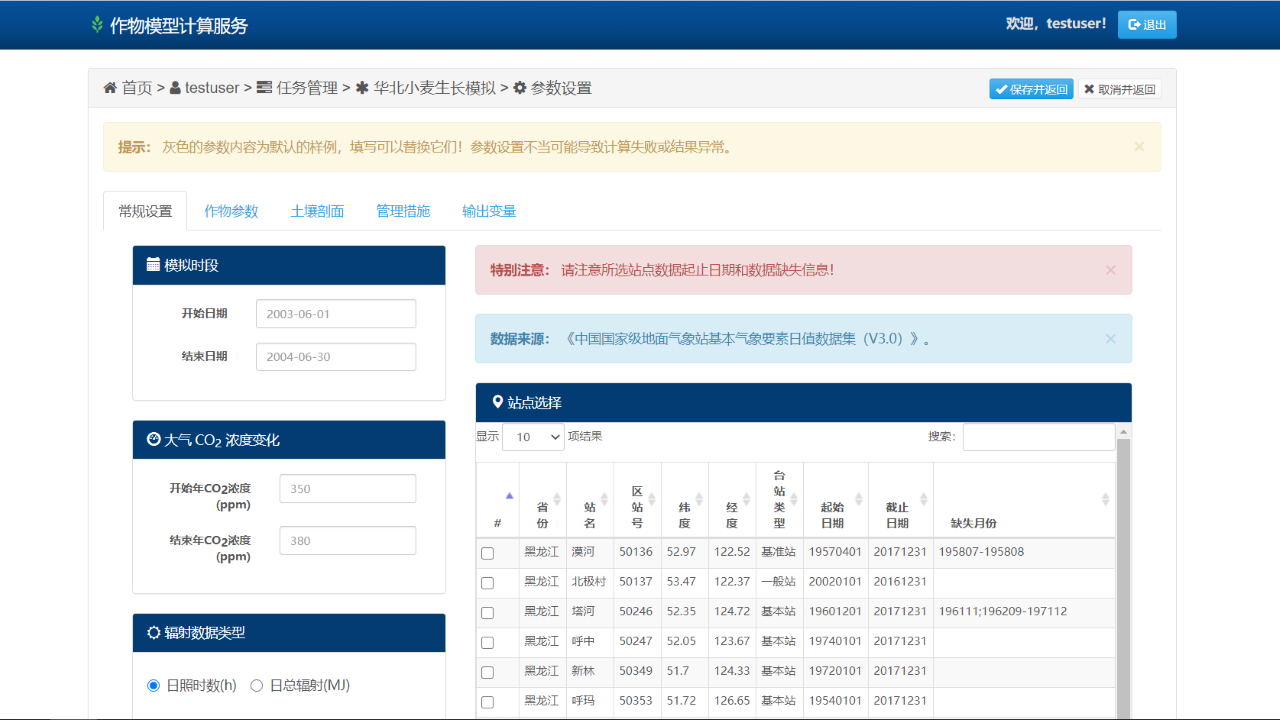Choose the 日照时数(h) radio button
This screenshot has width=1280, height=720.
coord(153,686)
